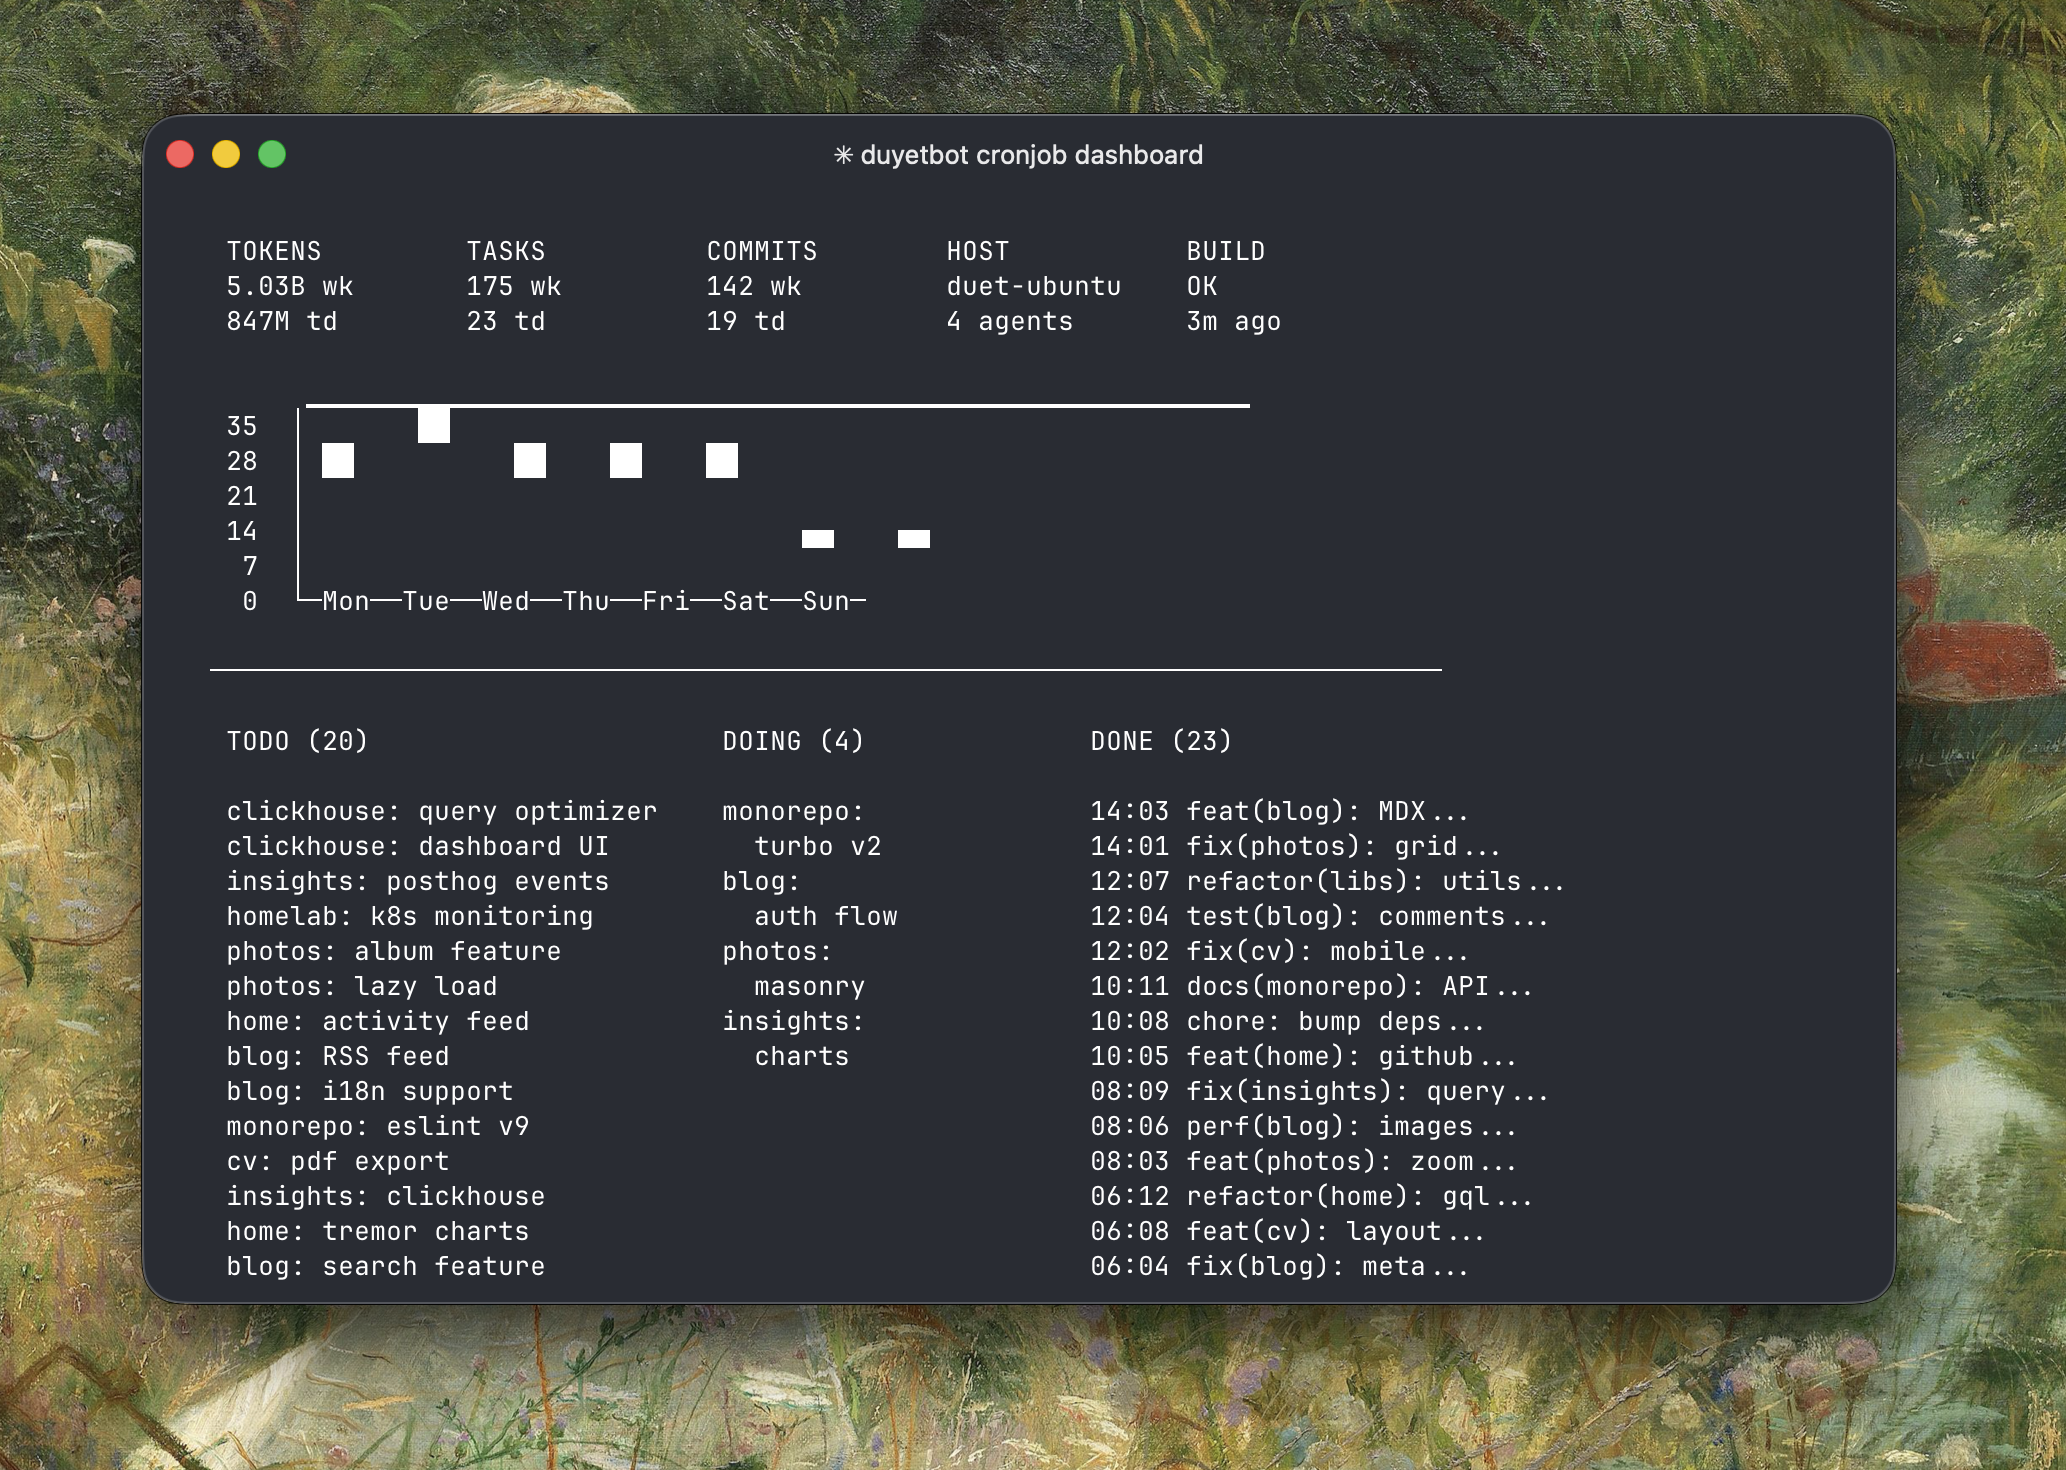Expand the TODO (20) column header
Screen dimensions: 2066x1470
[295, 741]
